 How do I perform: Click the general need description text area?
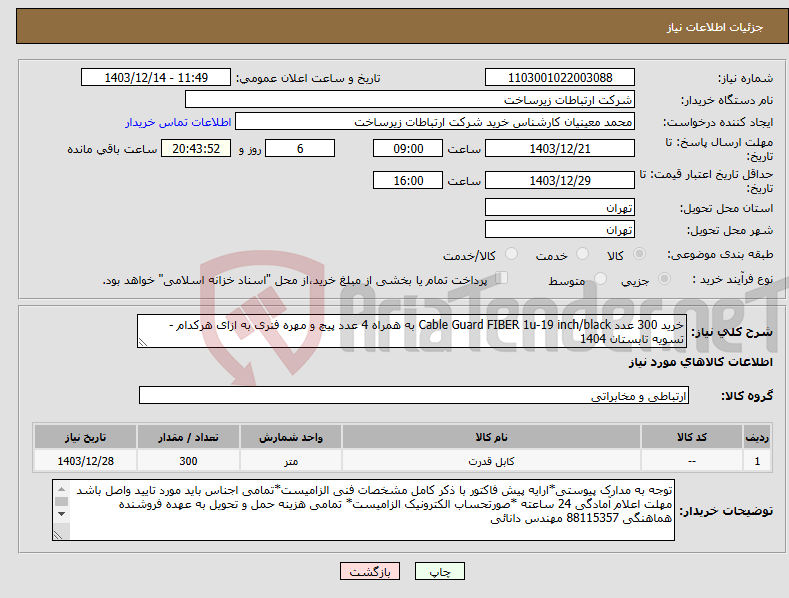[412, 331]
